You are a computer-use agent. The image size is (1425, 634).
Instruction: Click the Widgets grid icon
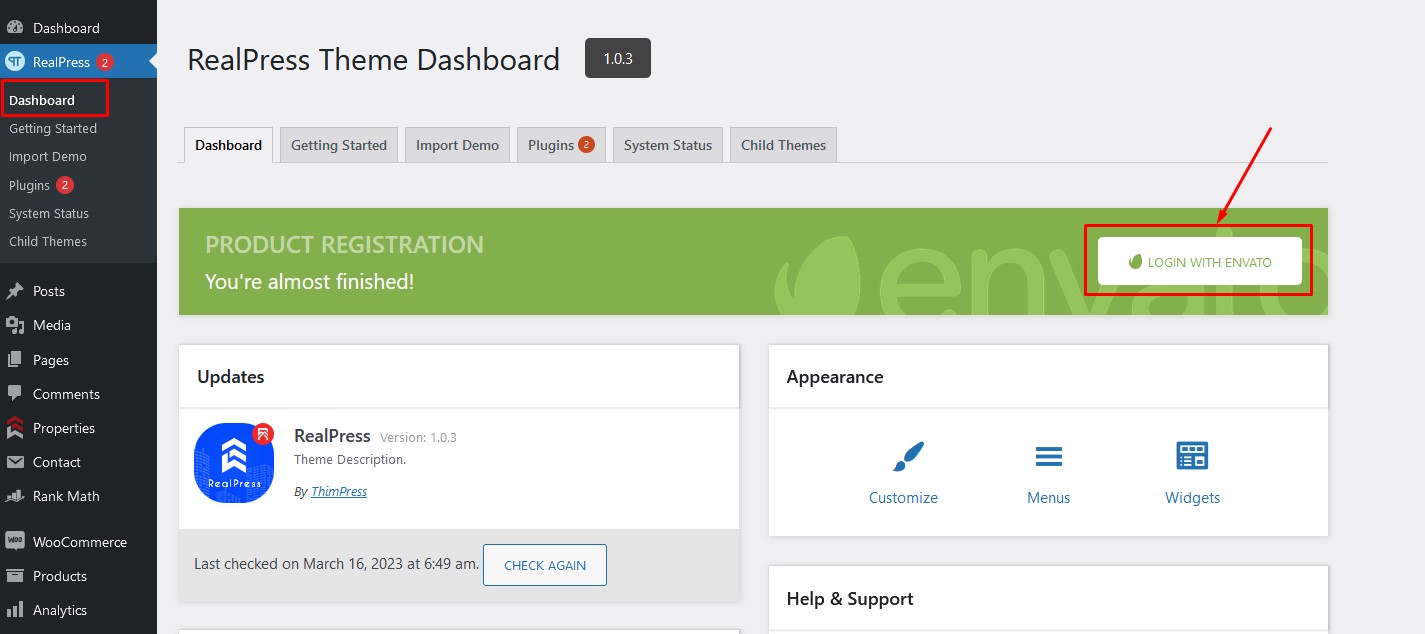click(1192, 456)
